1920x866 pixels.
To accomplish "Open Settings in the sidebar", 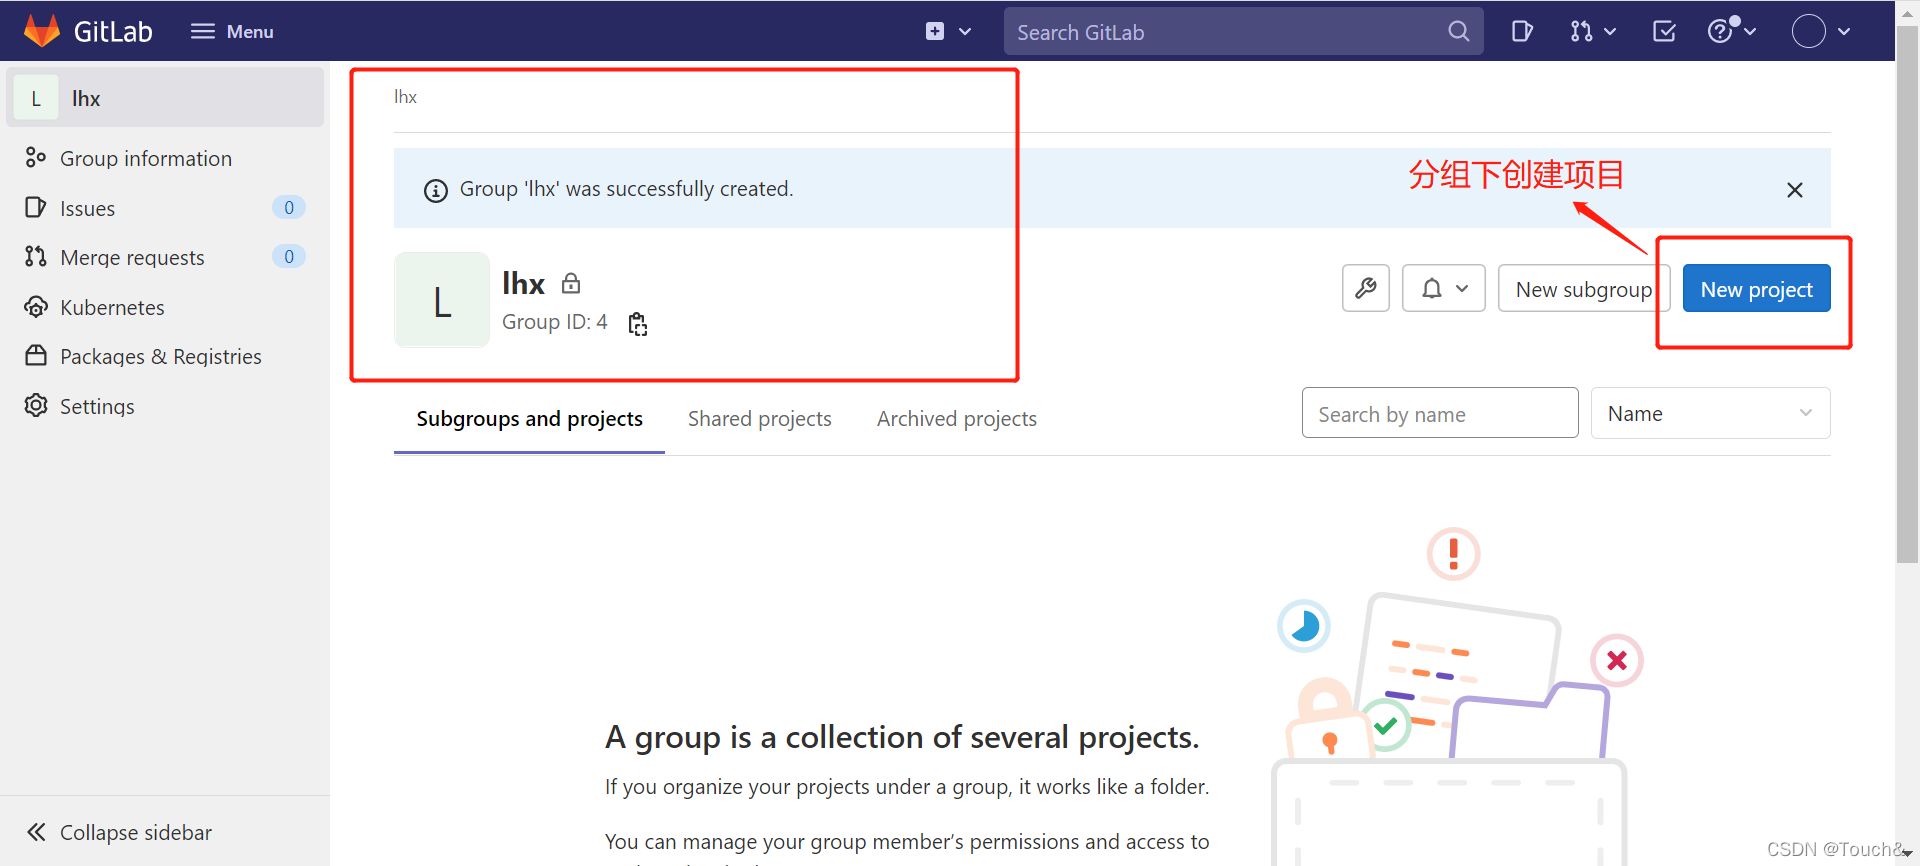I will 165,406.
